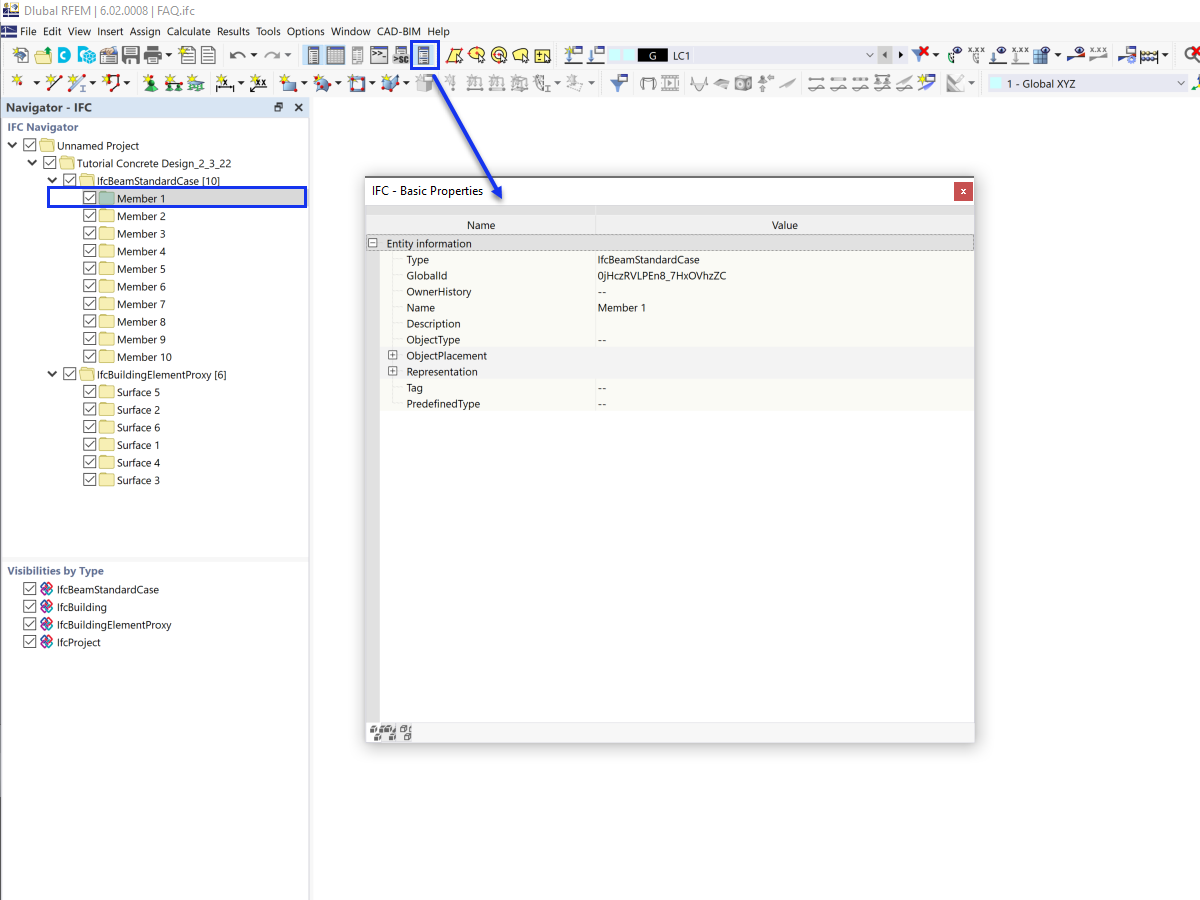The image size is (1200, 900).
Task: Select the New Model icon
Action: 21,55
